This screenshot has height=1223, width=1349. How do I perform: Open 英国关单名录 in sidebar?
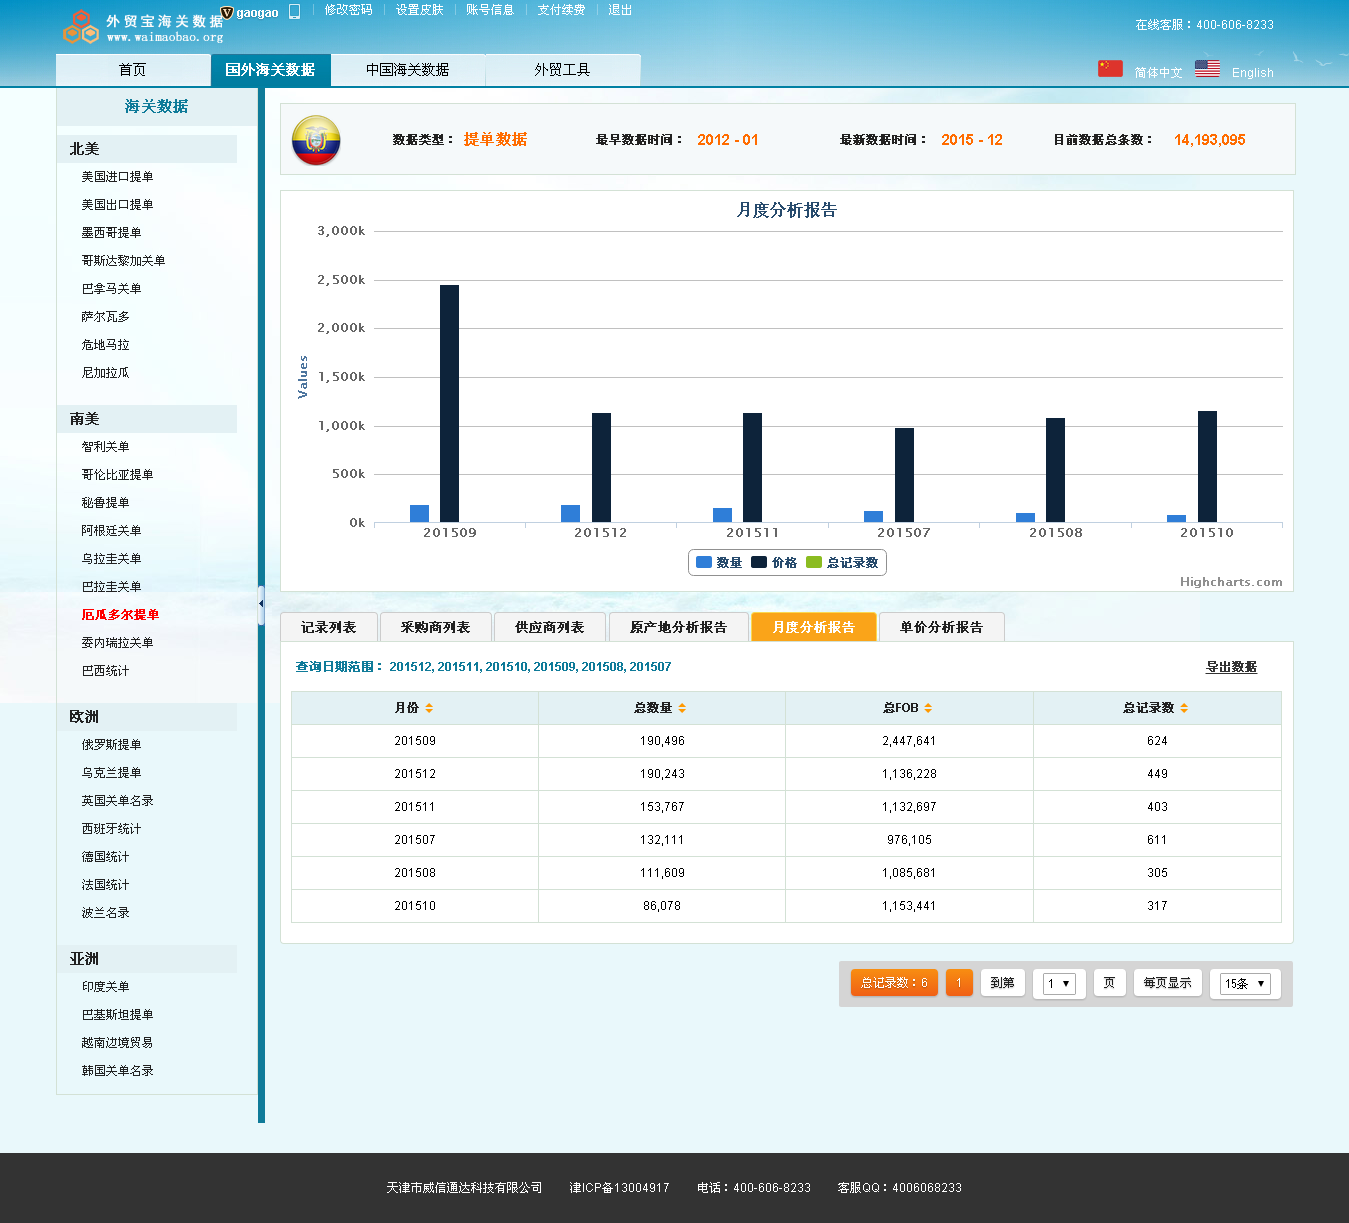(117, 801)
